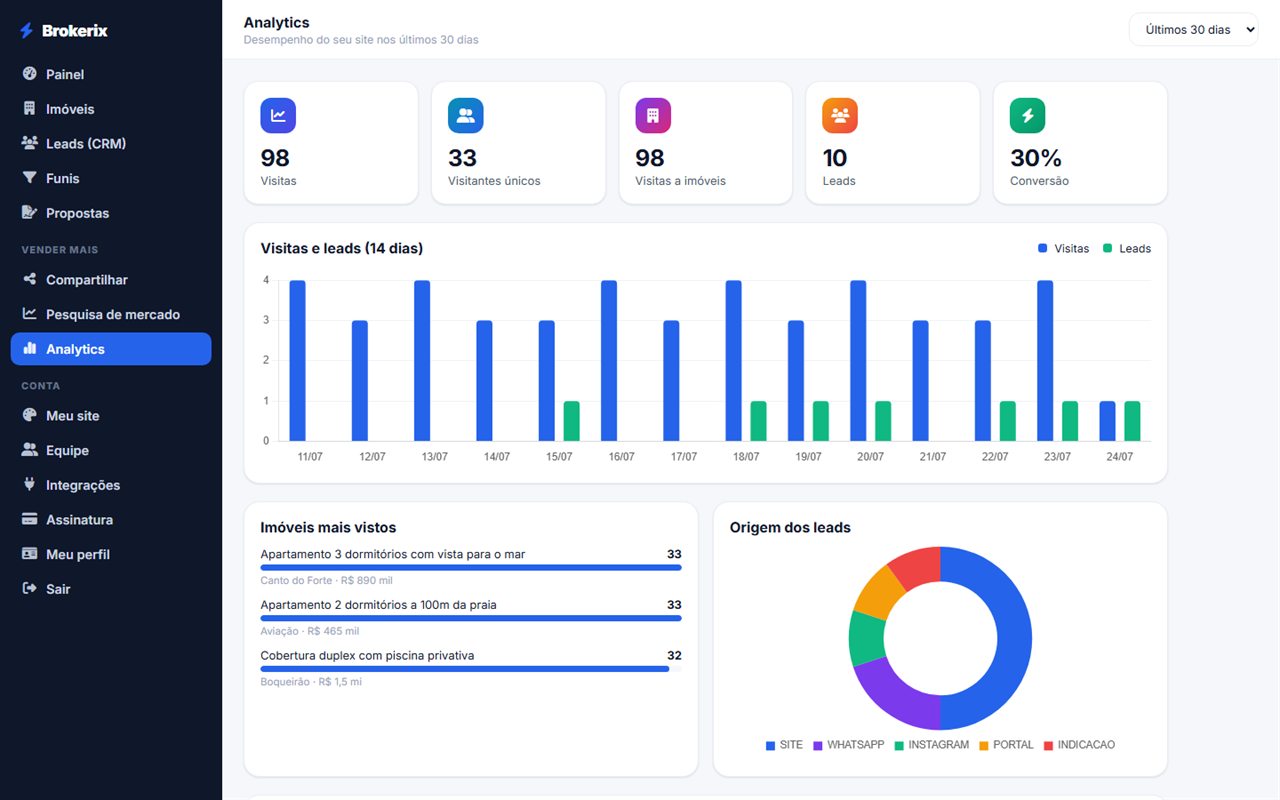
Task: Click the Integrações plug icon
Action: (29, 485)
